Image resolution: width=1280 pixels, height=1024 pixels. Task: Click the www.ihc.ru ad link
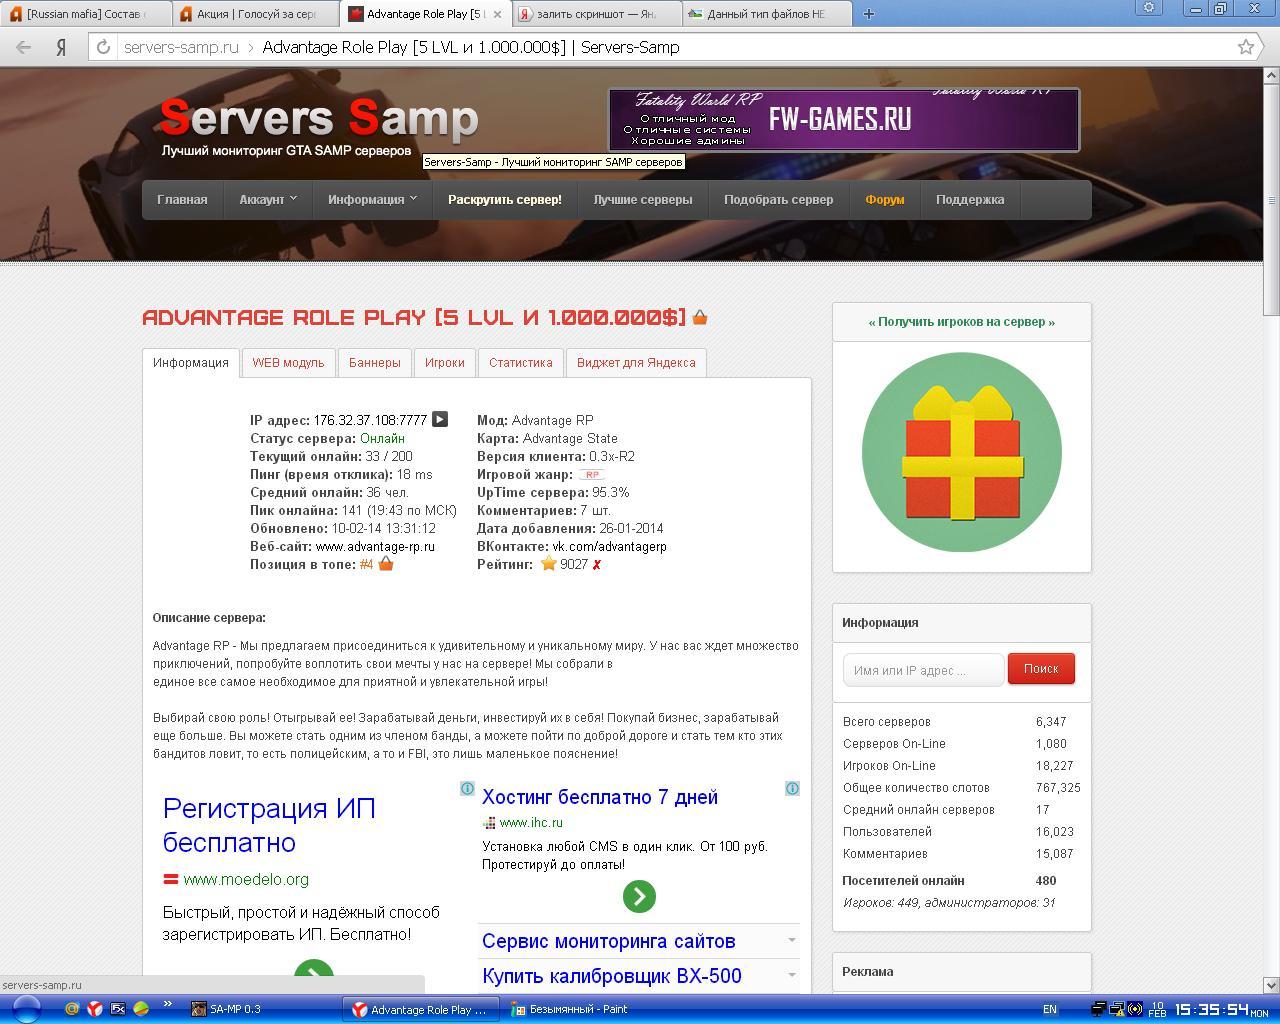coord(531,822)
